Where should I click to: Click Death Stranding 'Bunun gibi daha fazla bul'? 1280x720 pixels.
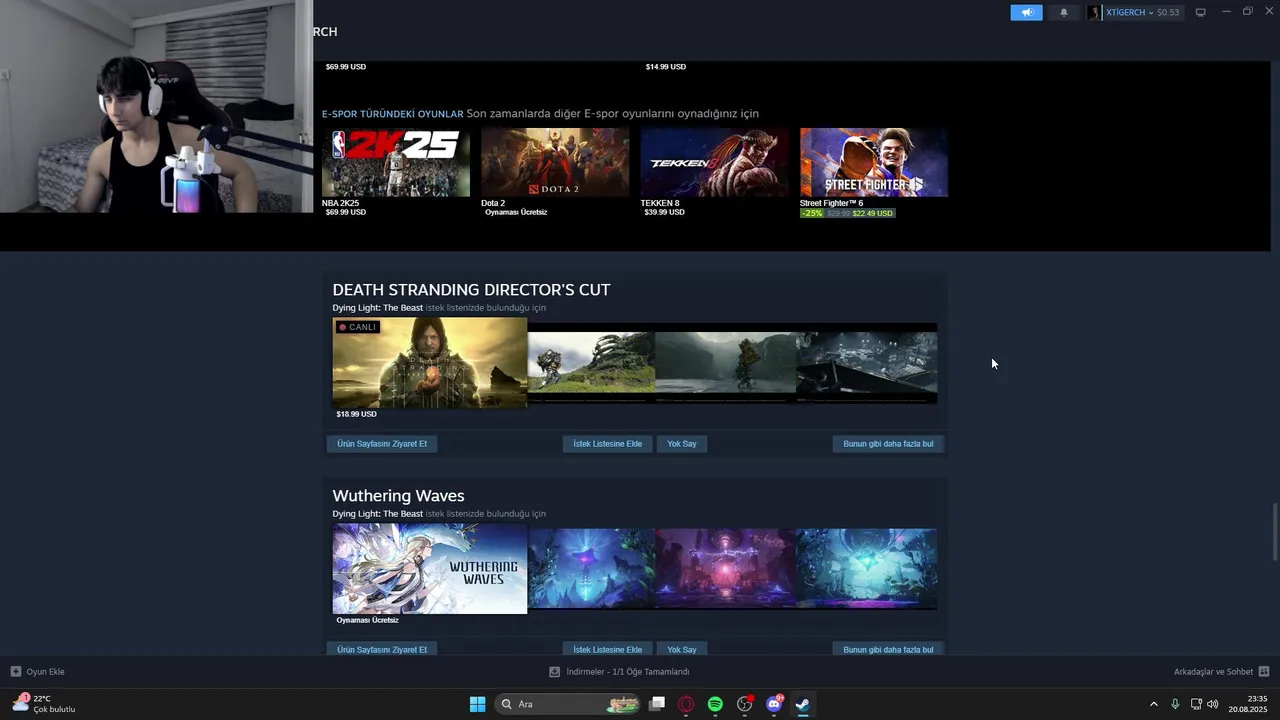point(888,444)
